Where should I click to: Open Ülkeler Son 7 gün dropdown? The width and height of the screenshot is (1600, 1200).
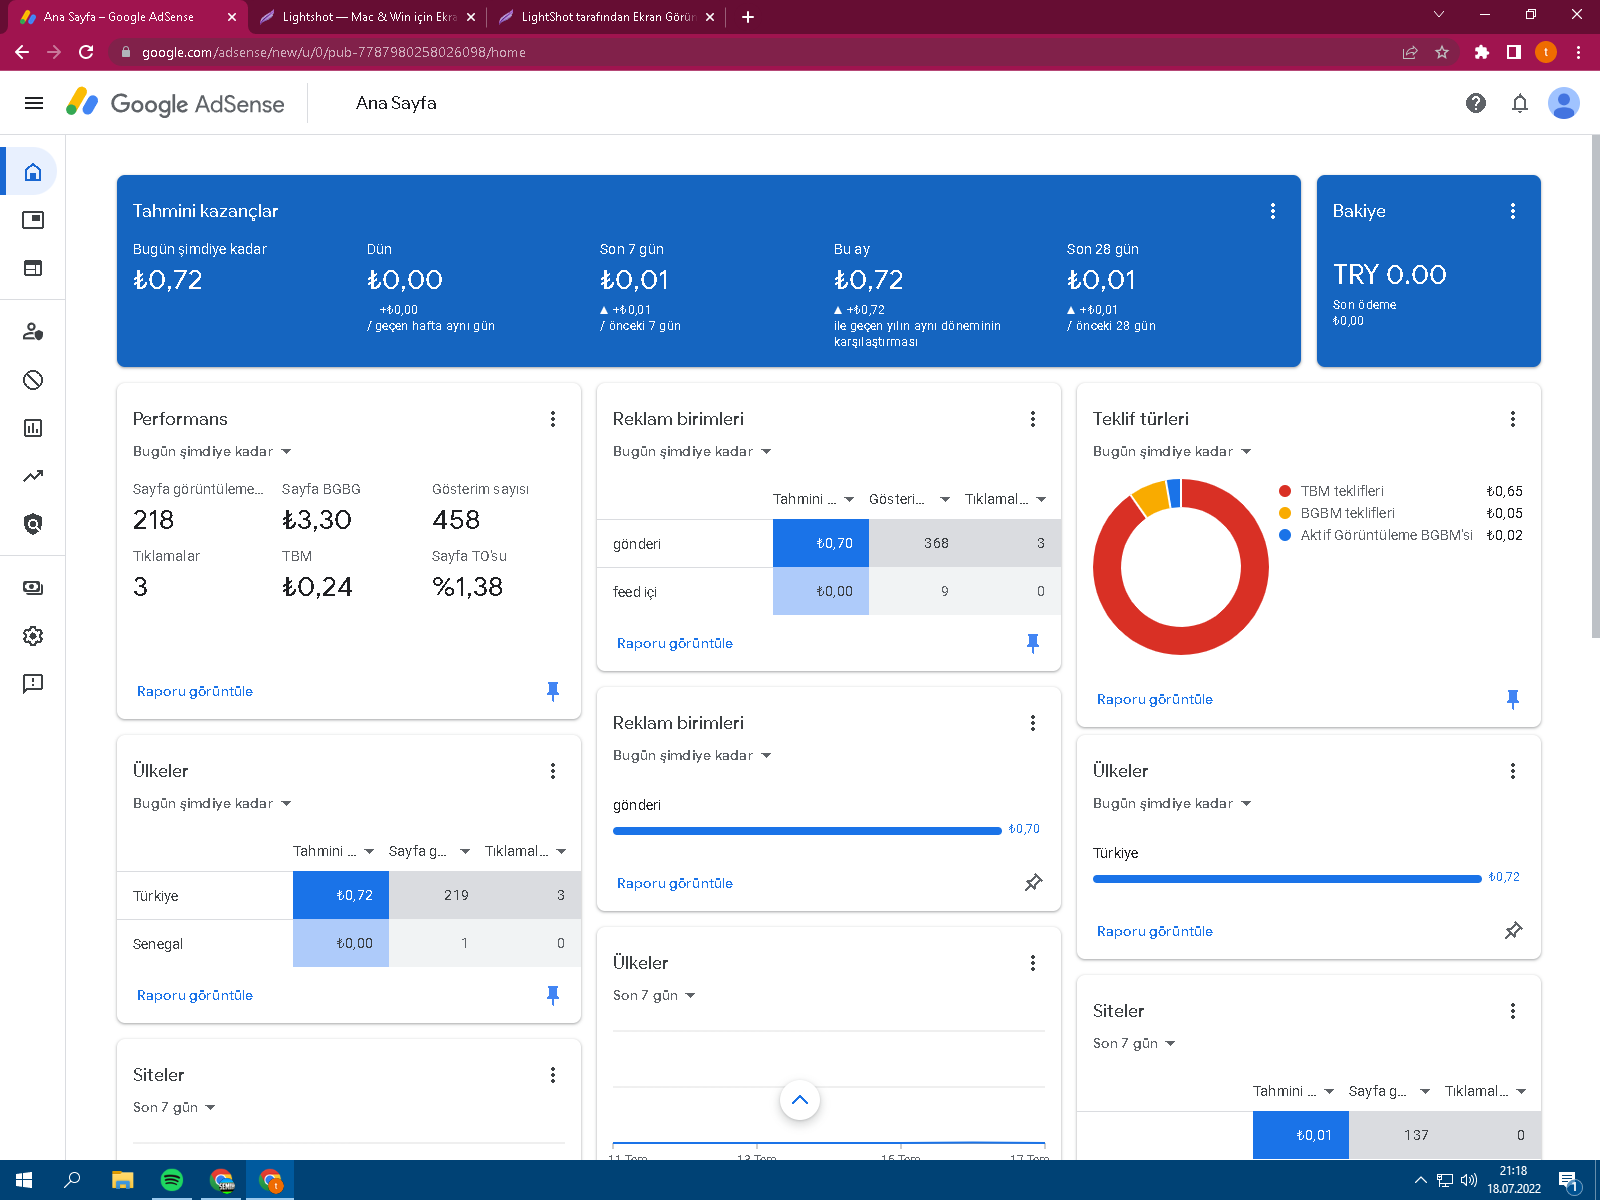point(654,996)
